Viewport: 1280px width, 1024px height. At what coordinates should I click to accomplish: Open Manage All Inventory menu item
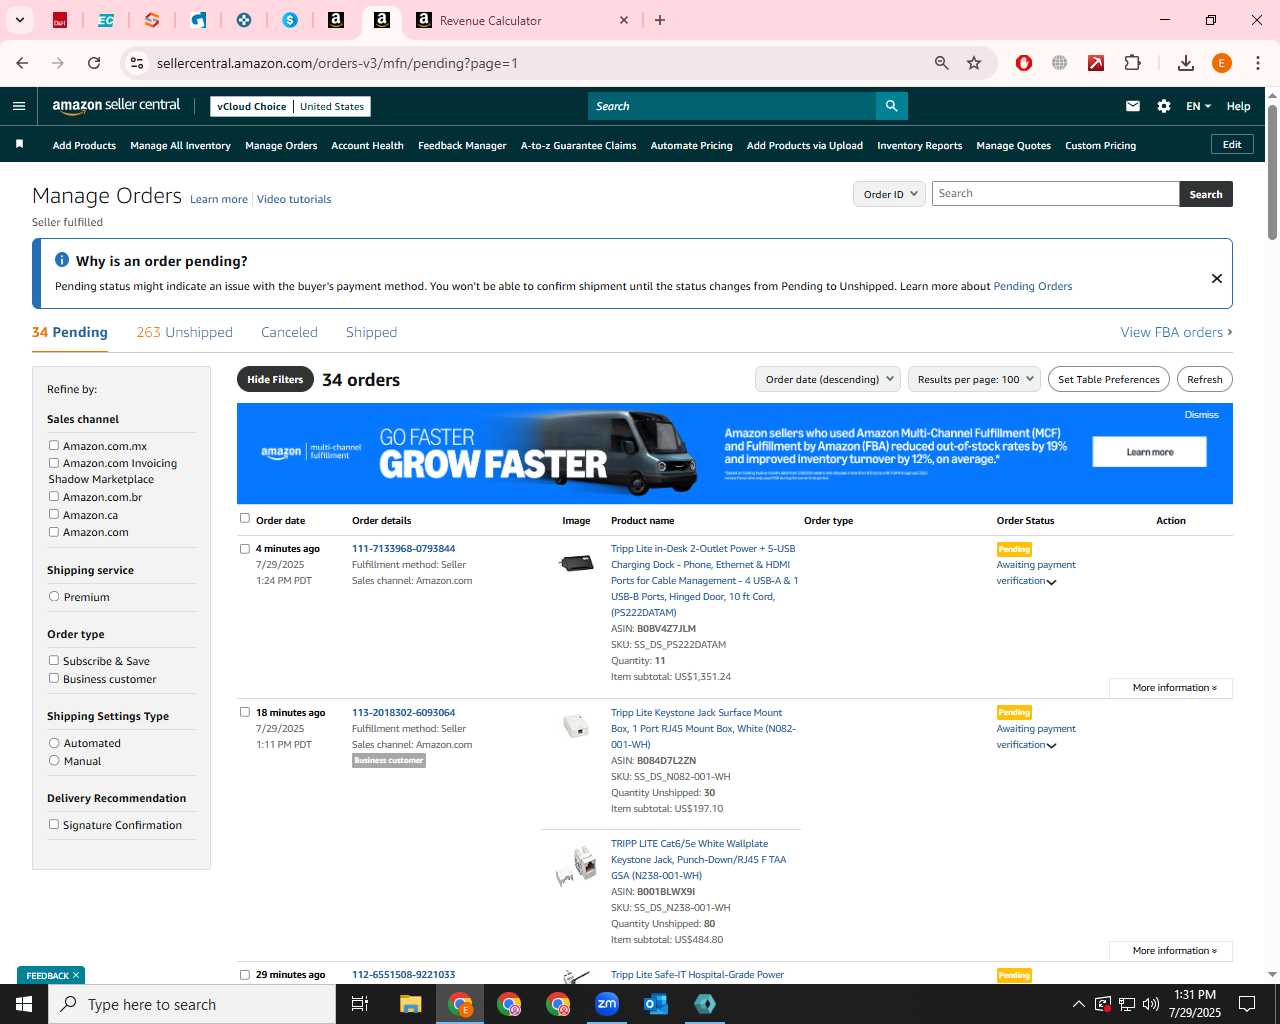tap(180, 145)
